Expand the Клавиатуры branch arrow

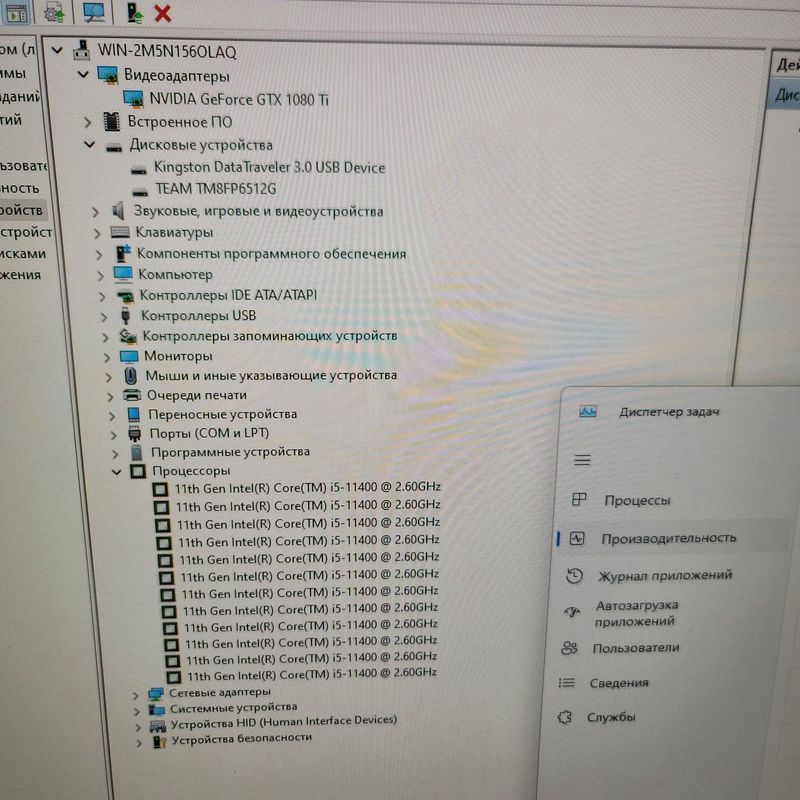pos(97,233)
